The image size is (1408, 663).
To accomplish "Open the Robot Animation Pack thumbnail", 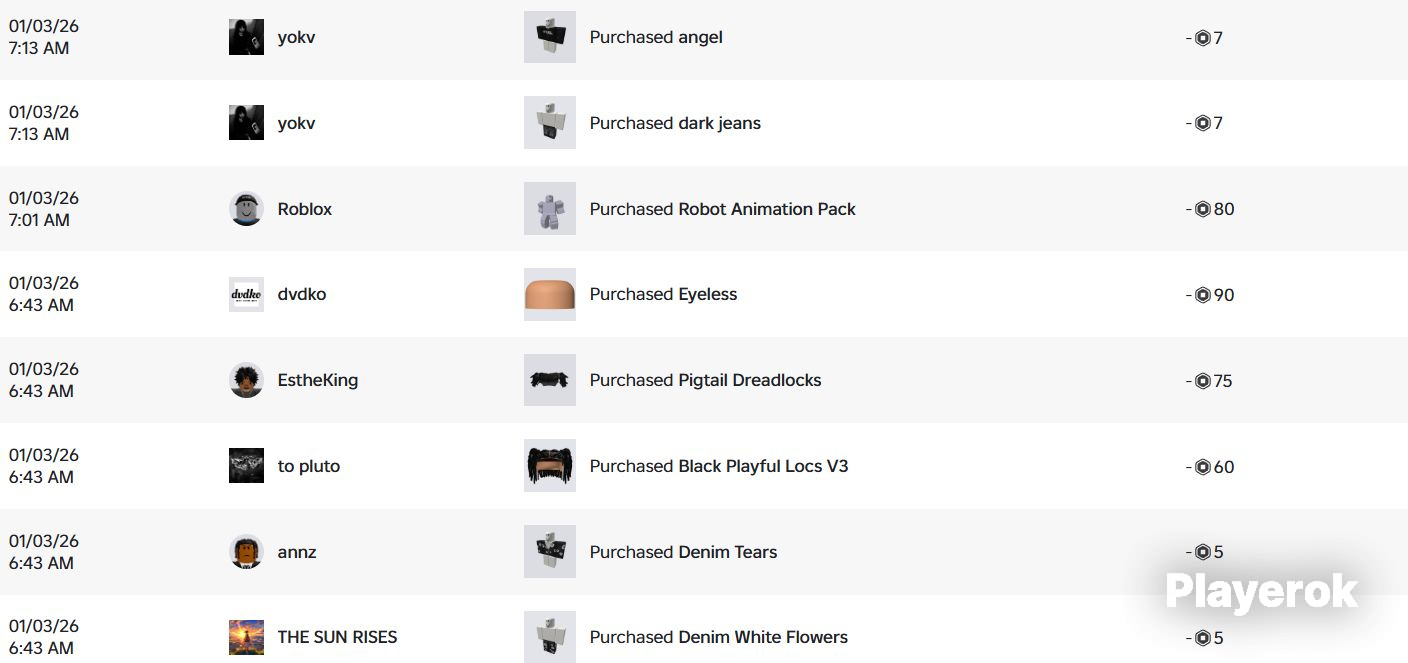I will tap(550, 209).
